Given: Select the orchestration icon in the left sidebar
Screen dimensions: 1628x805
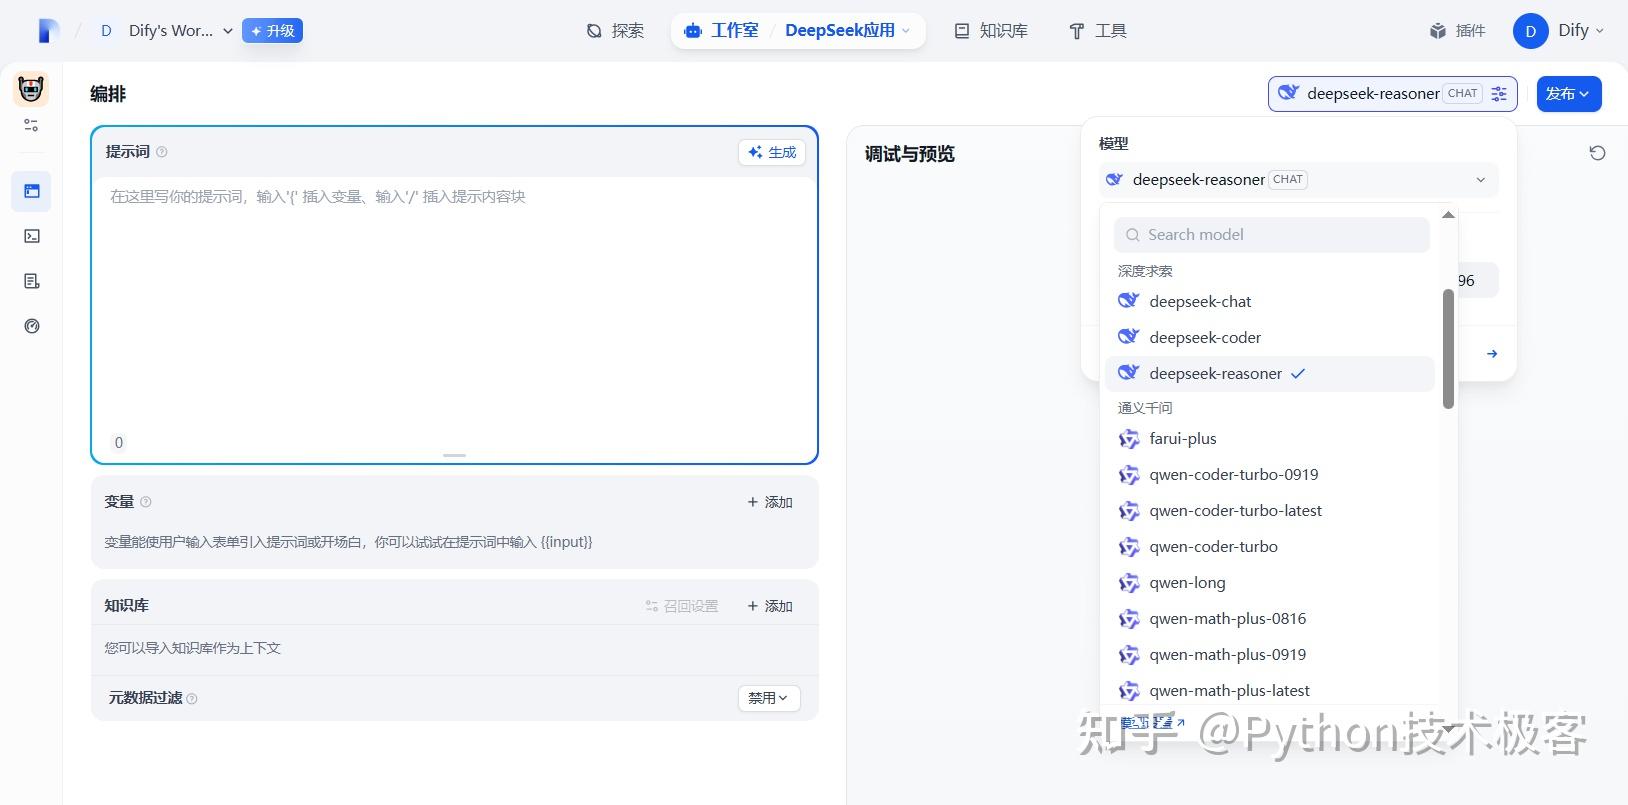Looking at the screenshot, I should coord(32,191).
